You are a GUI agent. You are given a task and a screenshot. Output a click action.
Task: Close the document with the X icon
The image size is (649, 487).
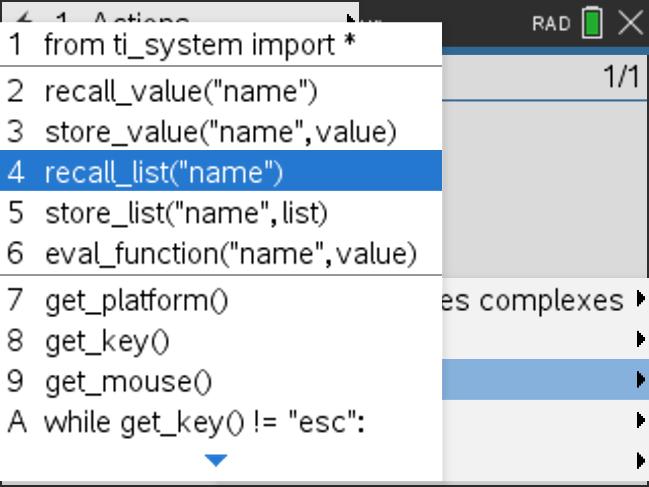(x=630, y=22)
